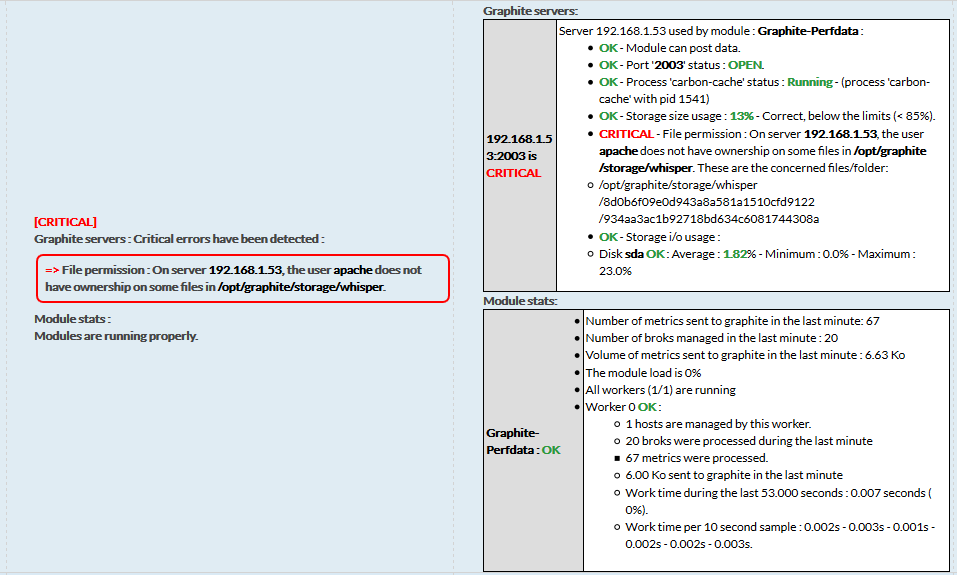Click the red [CRITICAL] status heading
The width and height of the screenshot is (957, 575).
click(65, 222)
